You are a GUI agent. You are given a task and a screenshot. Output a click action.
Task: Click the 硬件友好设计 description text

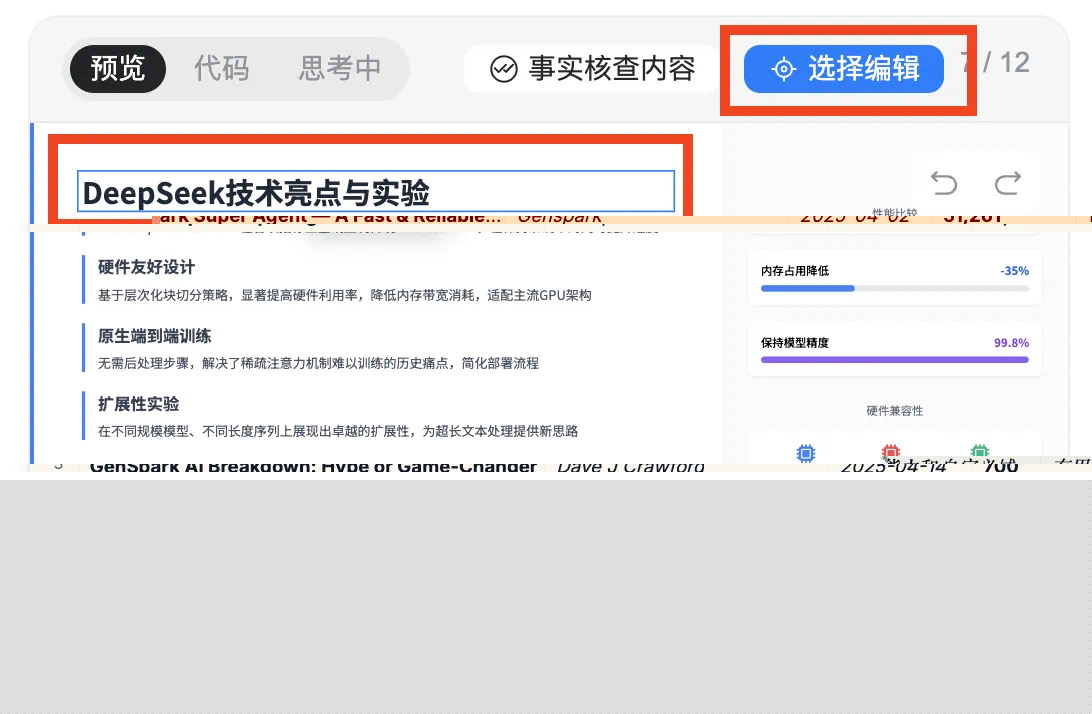point(345,295)
